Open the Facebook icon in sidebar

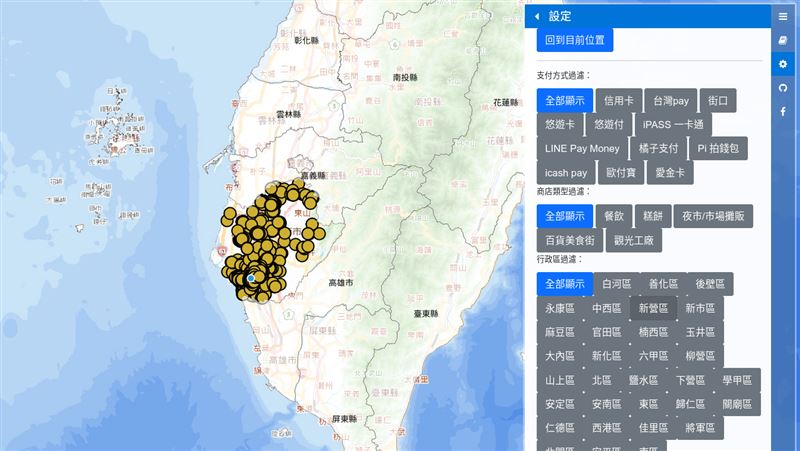tap(783, 111)
